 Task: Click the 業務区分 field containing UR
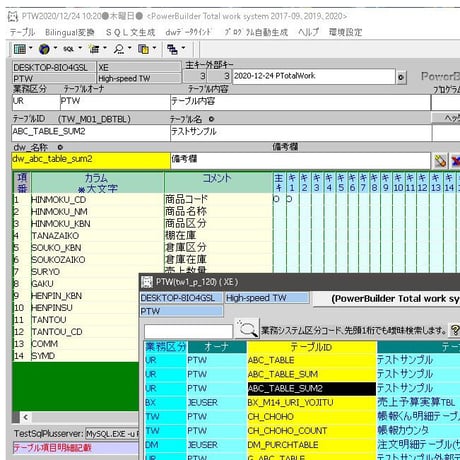coord(36,102)
